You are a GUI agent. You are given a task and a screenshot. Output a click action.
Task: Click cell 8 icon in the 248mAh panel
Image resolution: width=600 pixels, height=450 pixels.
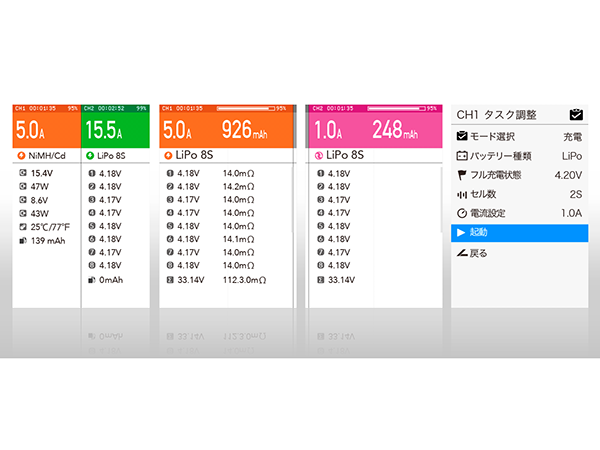point(321,265)
